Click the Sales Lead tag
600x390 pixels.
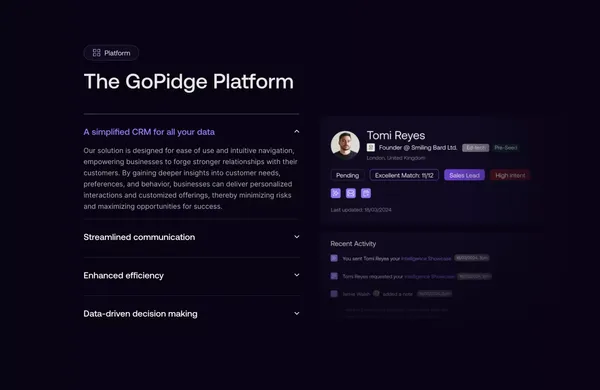click(x=464, y=175)
